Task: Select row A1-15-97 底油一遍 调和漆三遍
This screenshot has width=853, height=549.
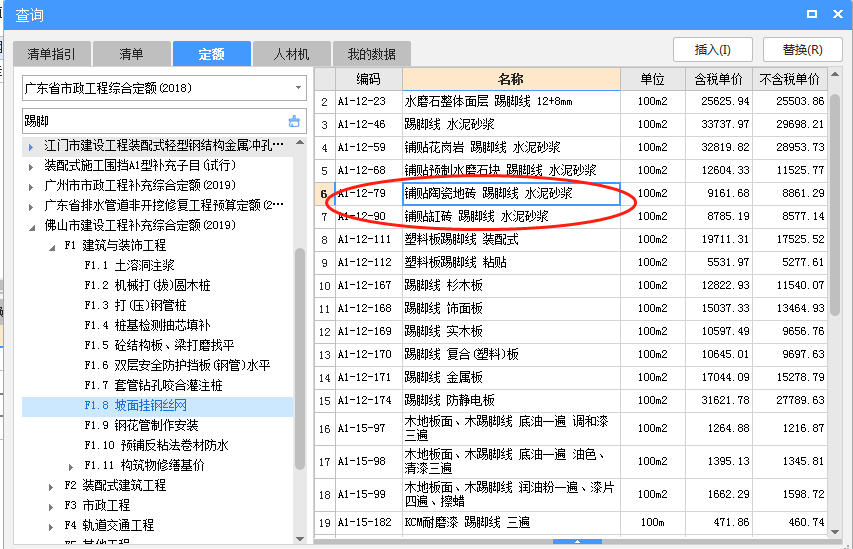Action: coord(571,429)
